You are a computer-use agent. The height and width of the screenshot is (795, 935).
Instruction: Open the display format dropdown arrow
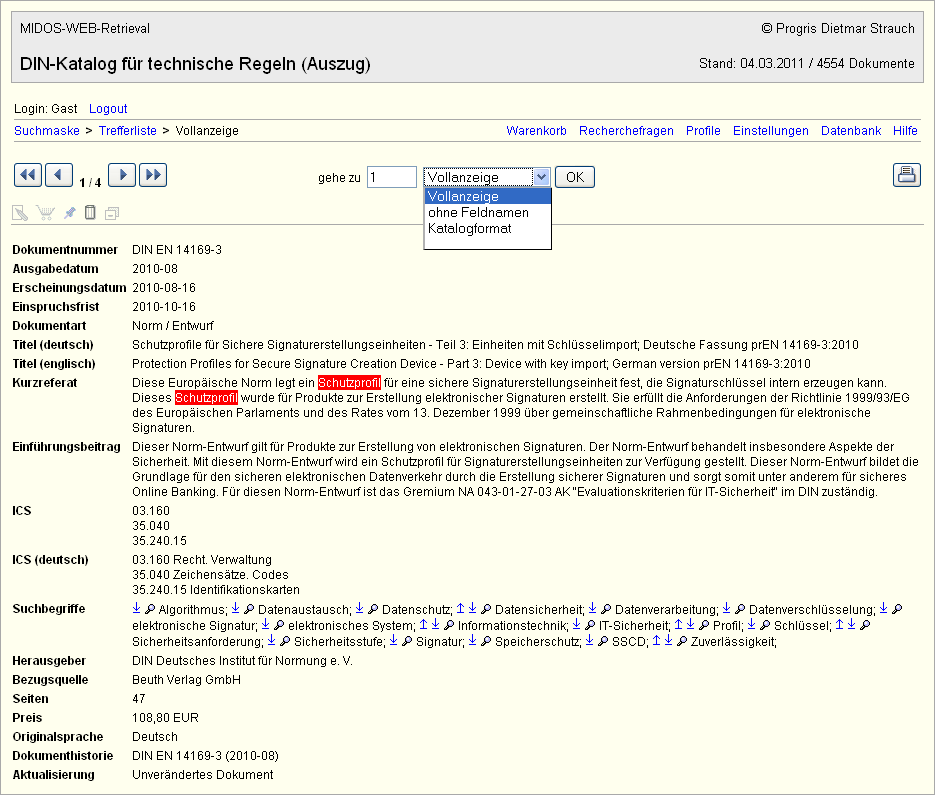pos(541,177)
